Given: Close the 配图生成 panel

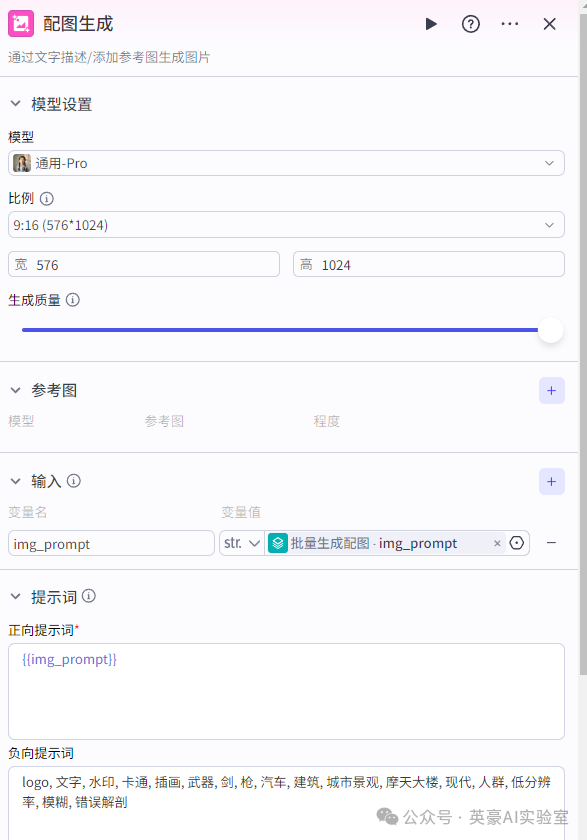Looking at the screenshot, I should (550, 24).
